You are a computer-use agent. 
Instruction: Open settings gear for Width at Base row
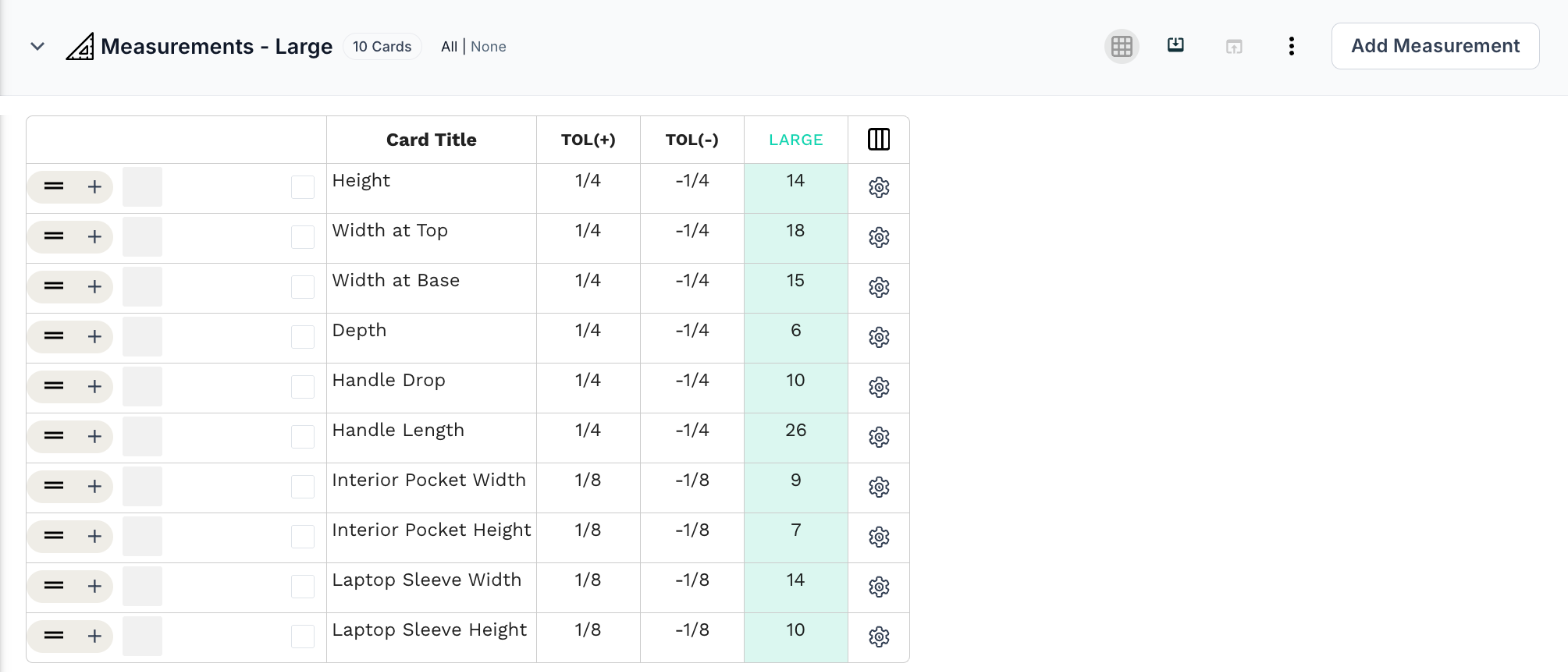879,287
